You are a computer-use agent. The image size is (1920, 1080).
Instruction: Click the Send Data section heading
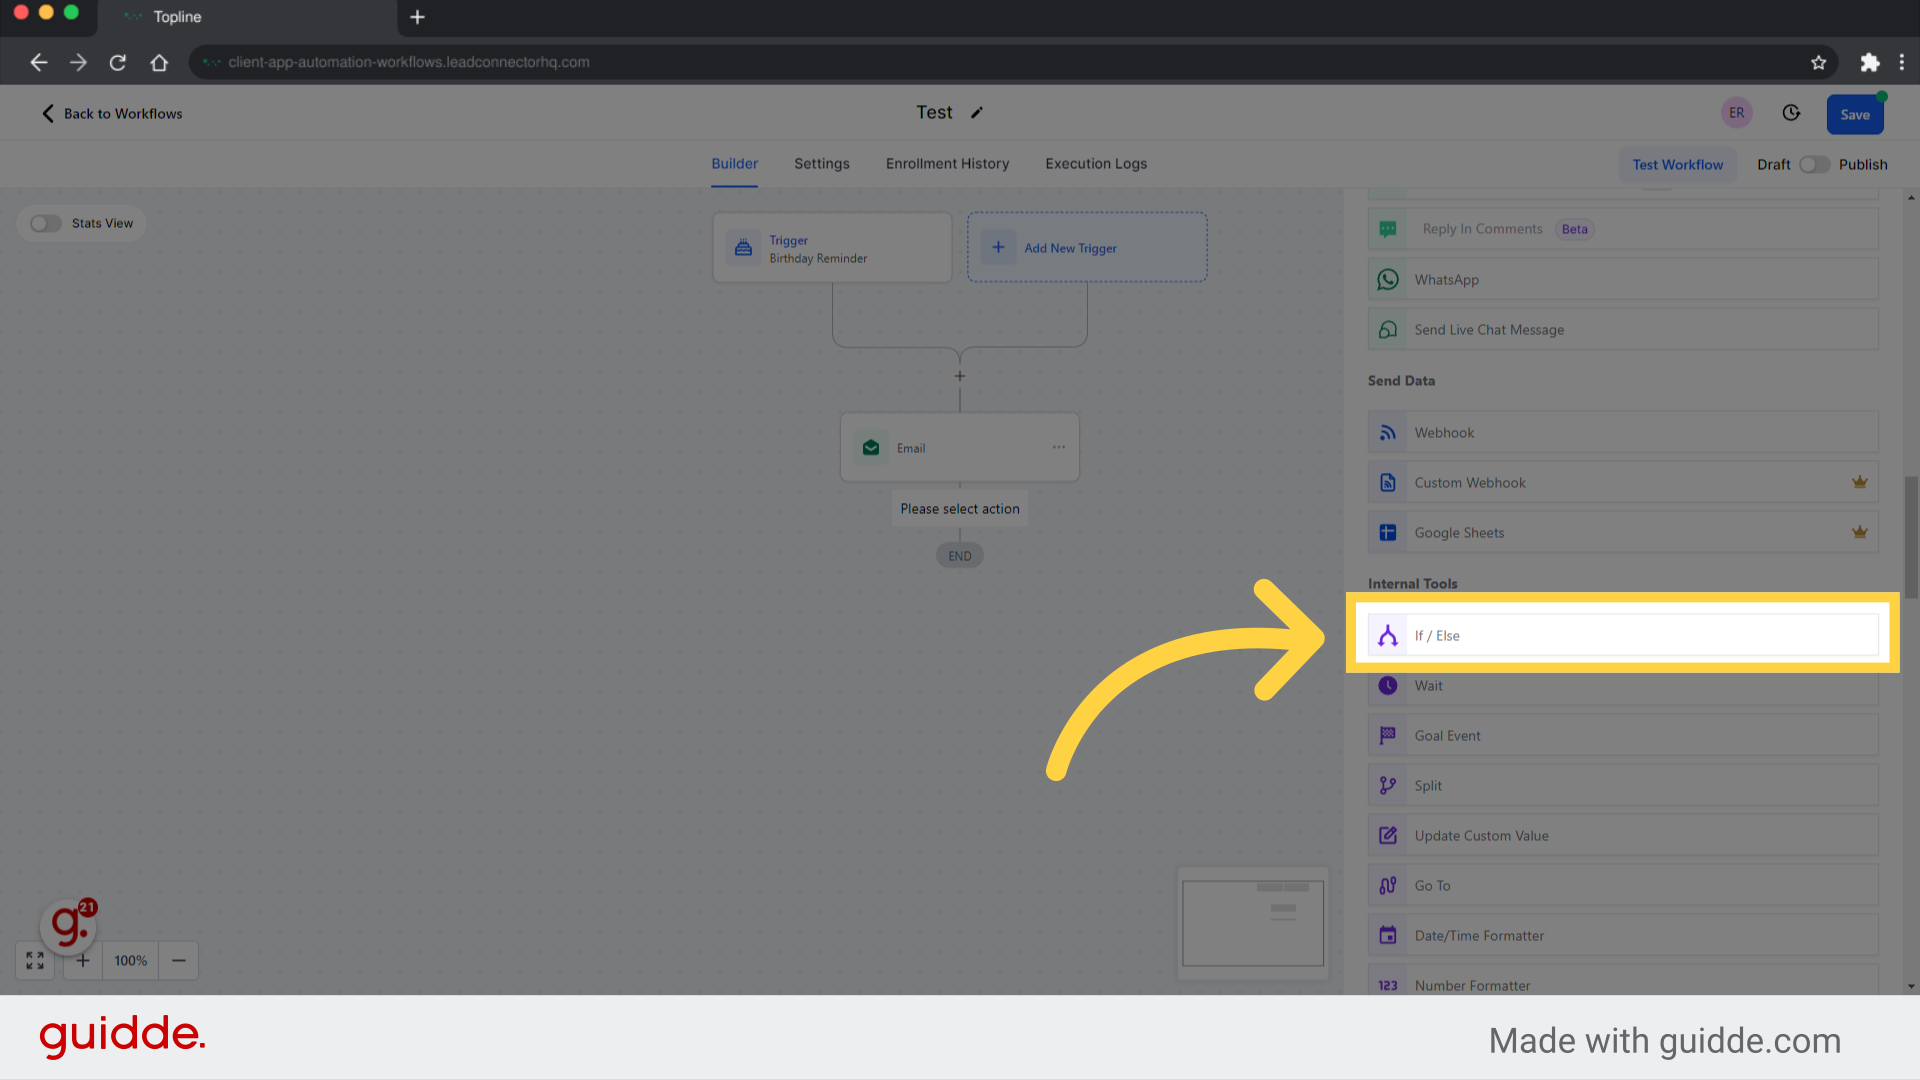[x=1401, y=381]
